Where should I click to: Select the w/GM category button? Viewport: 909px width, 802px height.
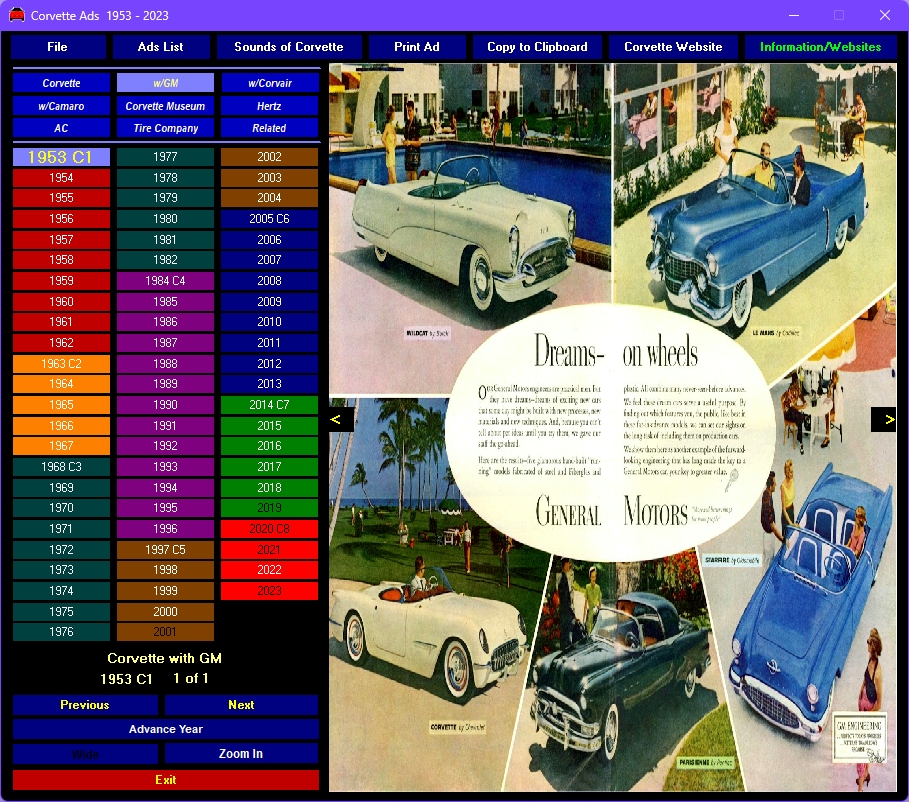coord(165,83)
